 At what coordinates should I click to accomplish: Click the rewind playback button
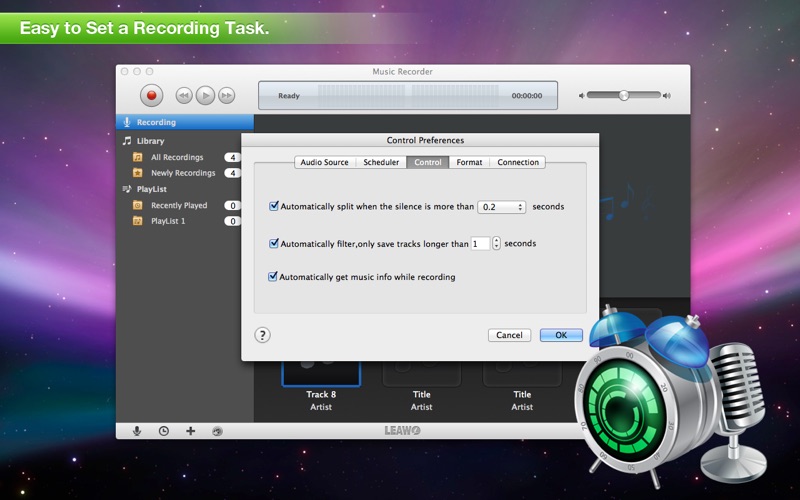[x=184, y=95]
